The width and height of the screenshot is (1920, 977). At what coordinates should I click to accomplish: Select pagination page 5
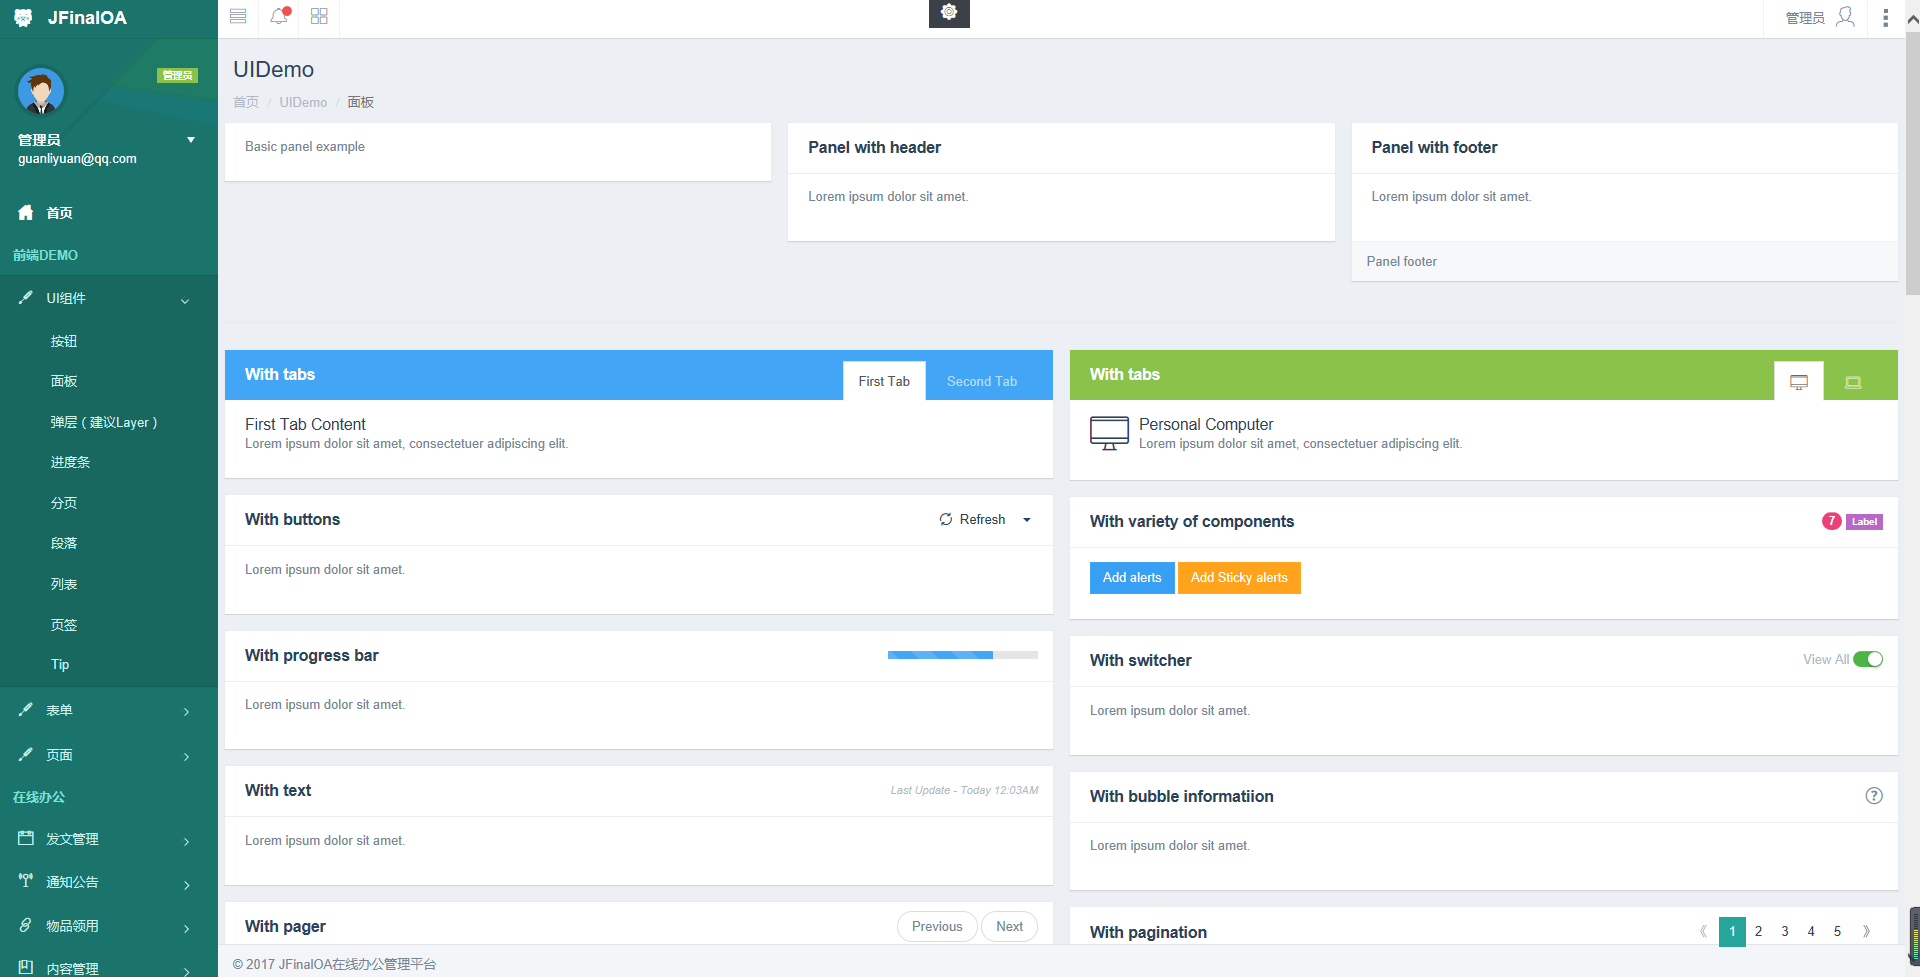point(1837,931)
